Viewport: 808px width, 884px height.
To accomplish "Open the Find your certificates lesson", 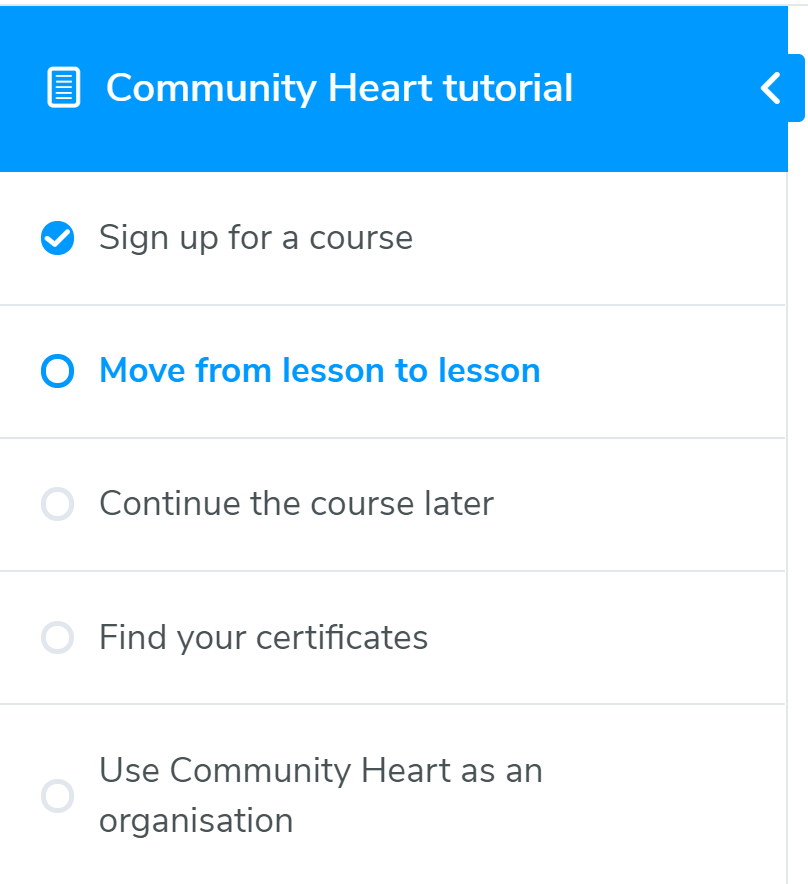I will [x=263, y=637].
